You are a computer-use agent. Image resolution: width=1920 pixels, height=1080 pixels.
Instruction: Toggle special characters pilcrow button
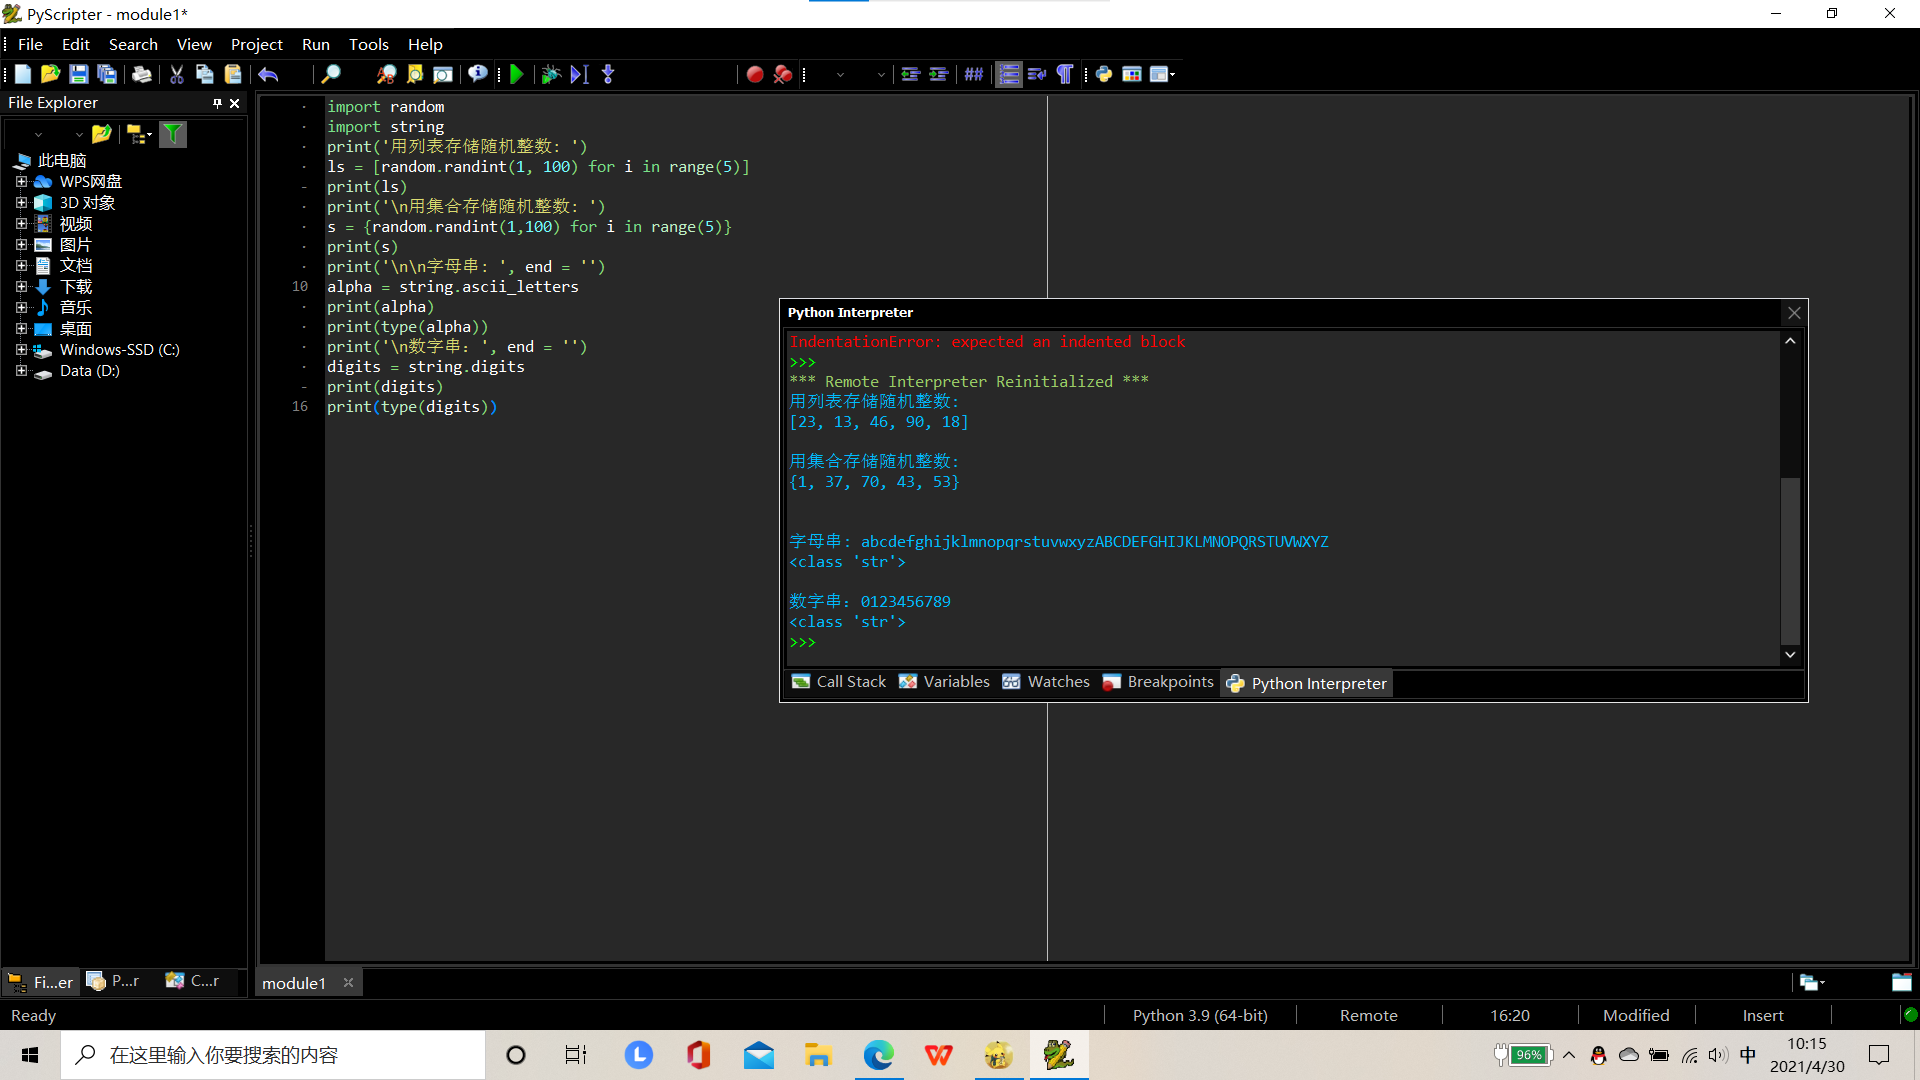1065,74
